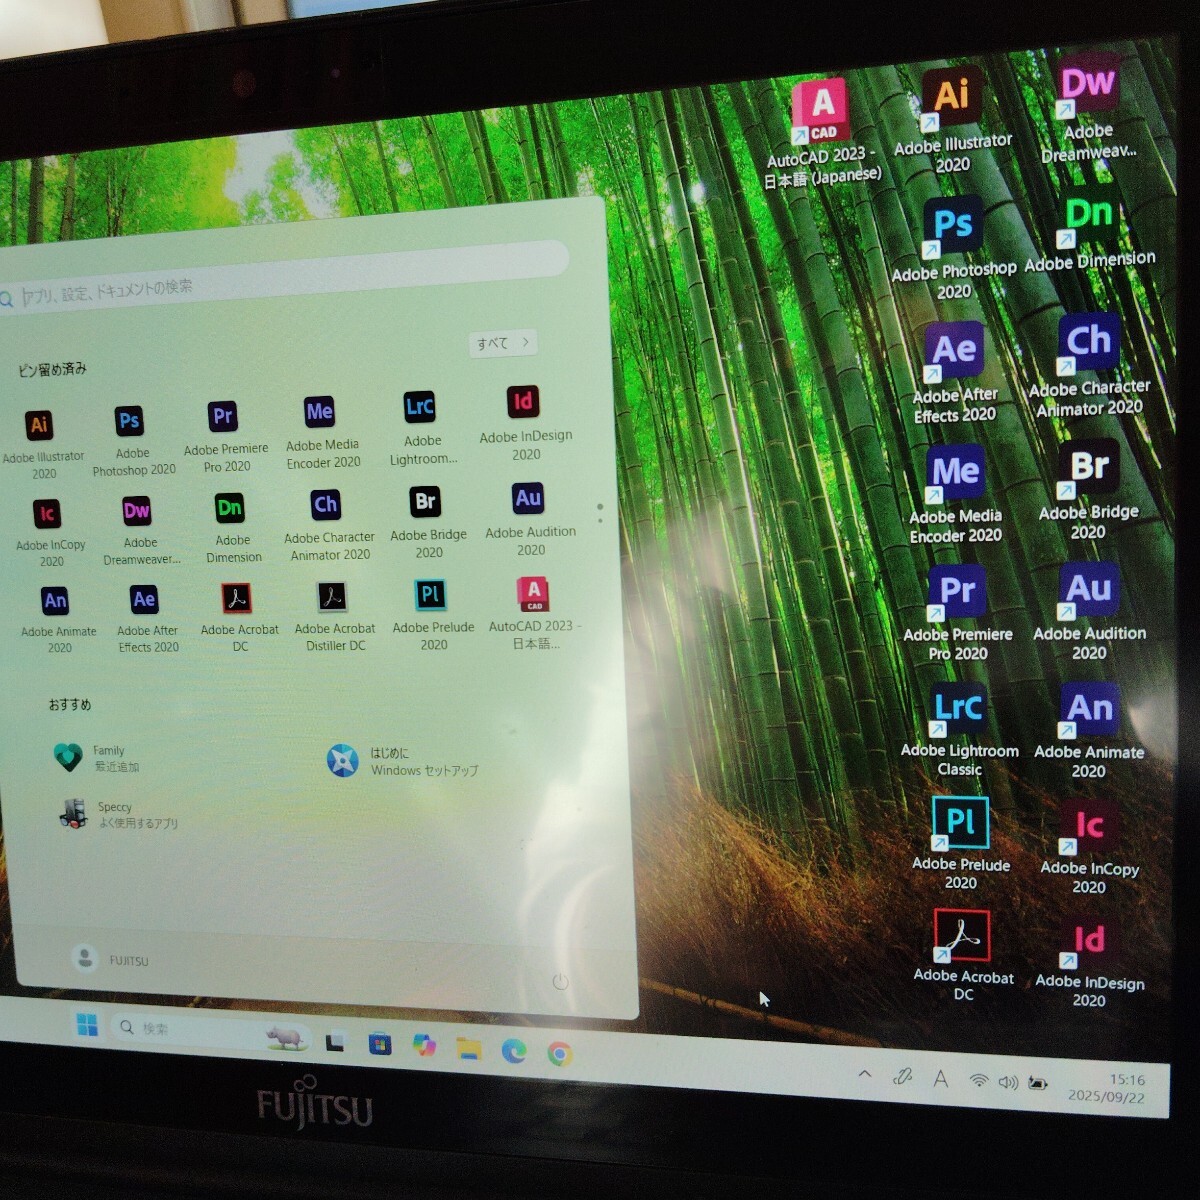Open File Explorer from taskbar
This screenshot has height=1200, width=1200.
point(468,1048)
